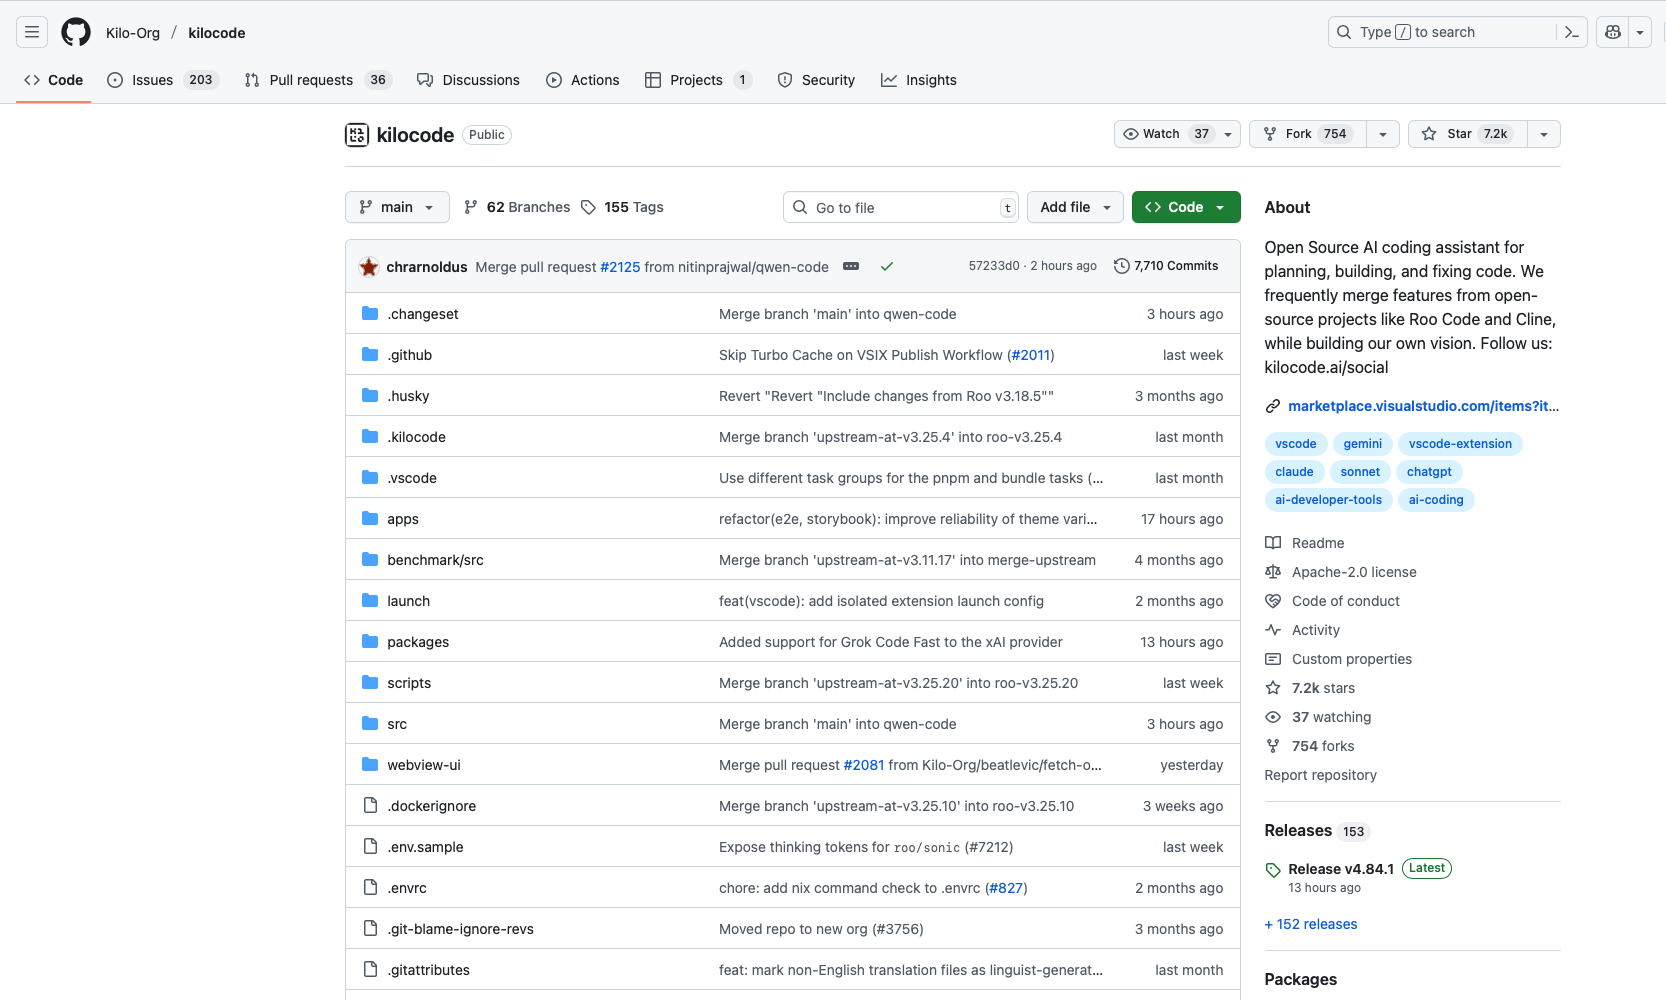
Task: Open the .env.sample file
Action: coord(426,847)
